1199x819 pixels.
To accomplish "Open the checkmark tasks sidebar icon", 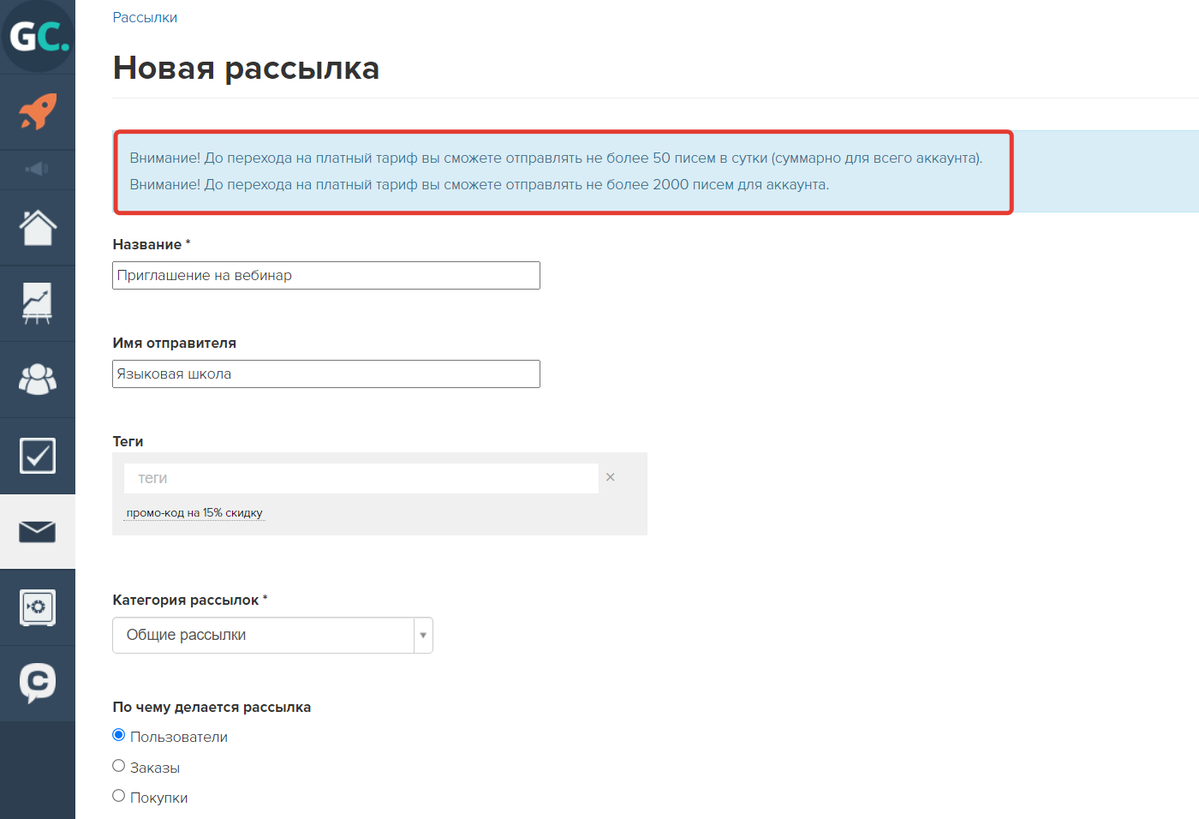I will pyautogui.click(x=38, y=455).
